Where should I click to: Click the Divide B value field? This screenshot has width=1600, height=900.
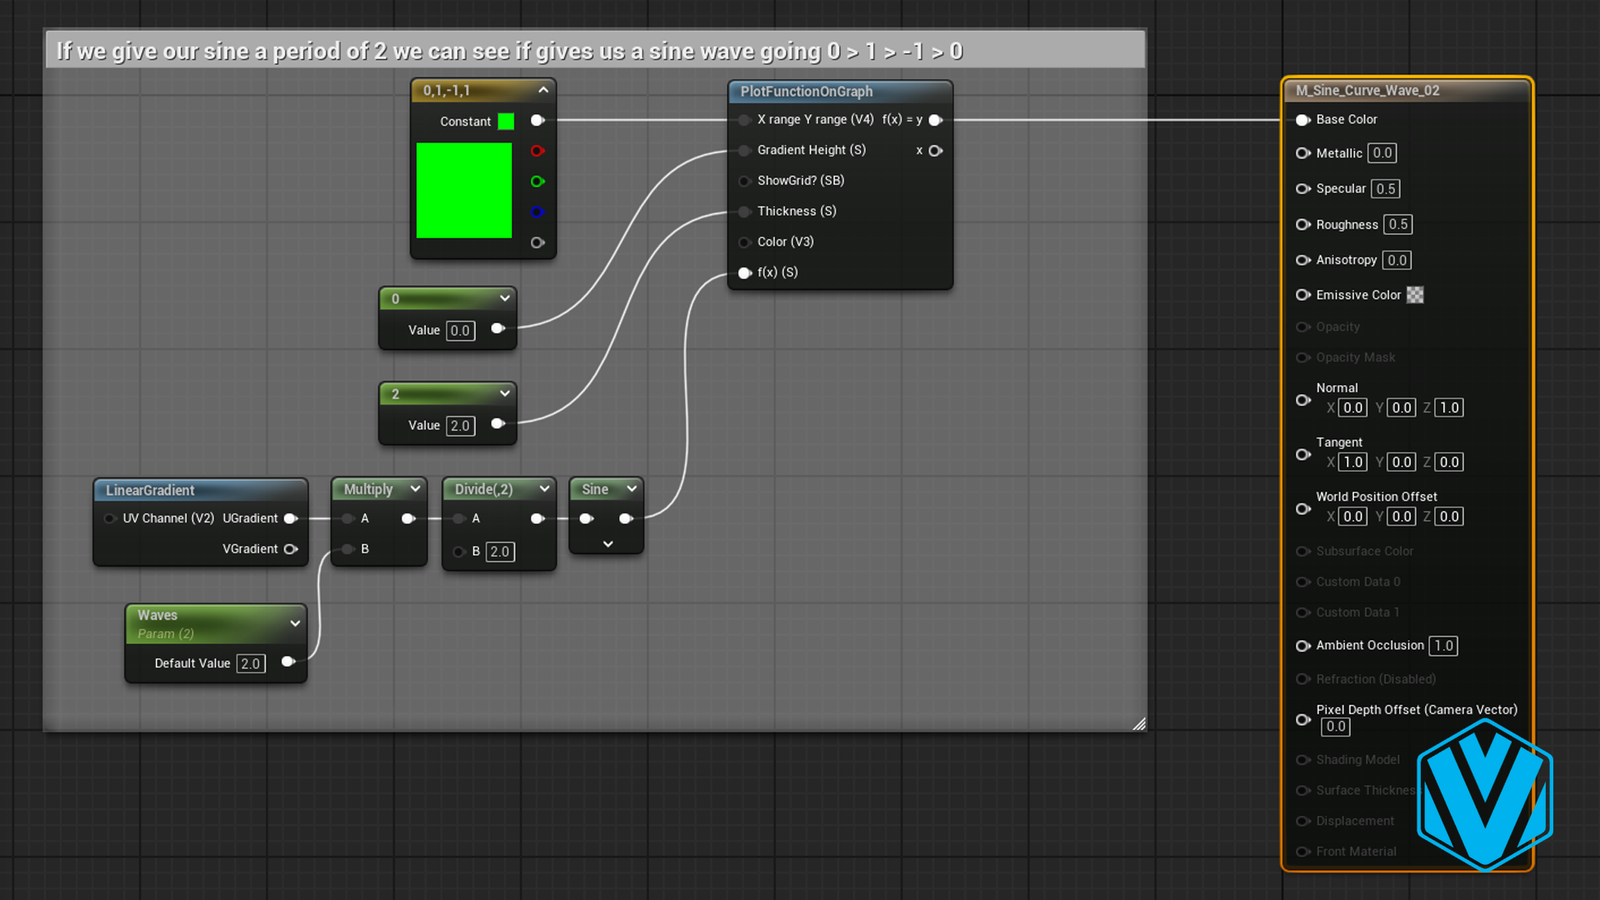500,551
